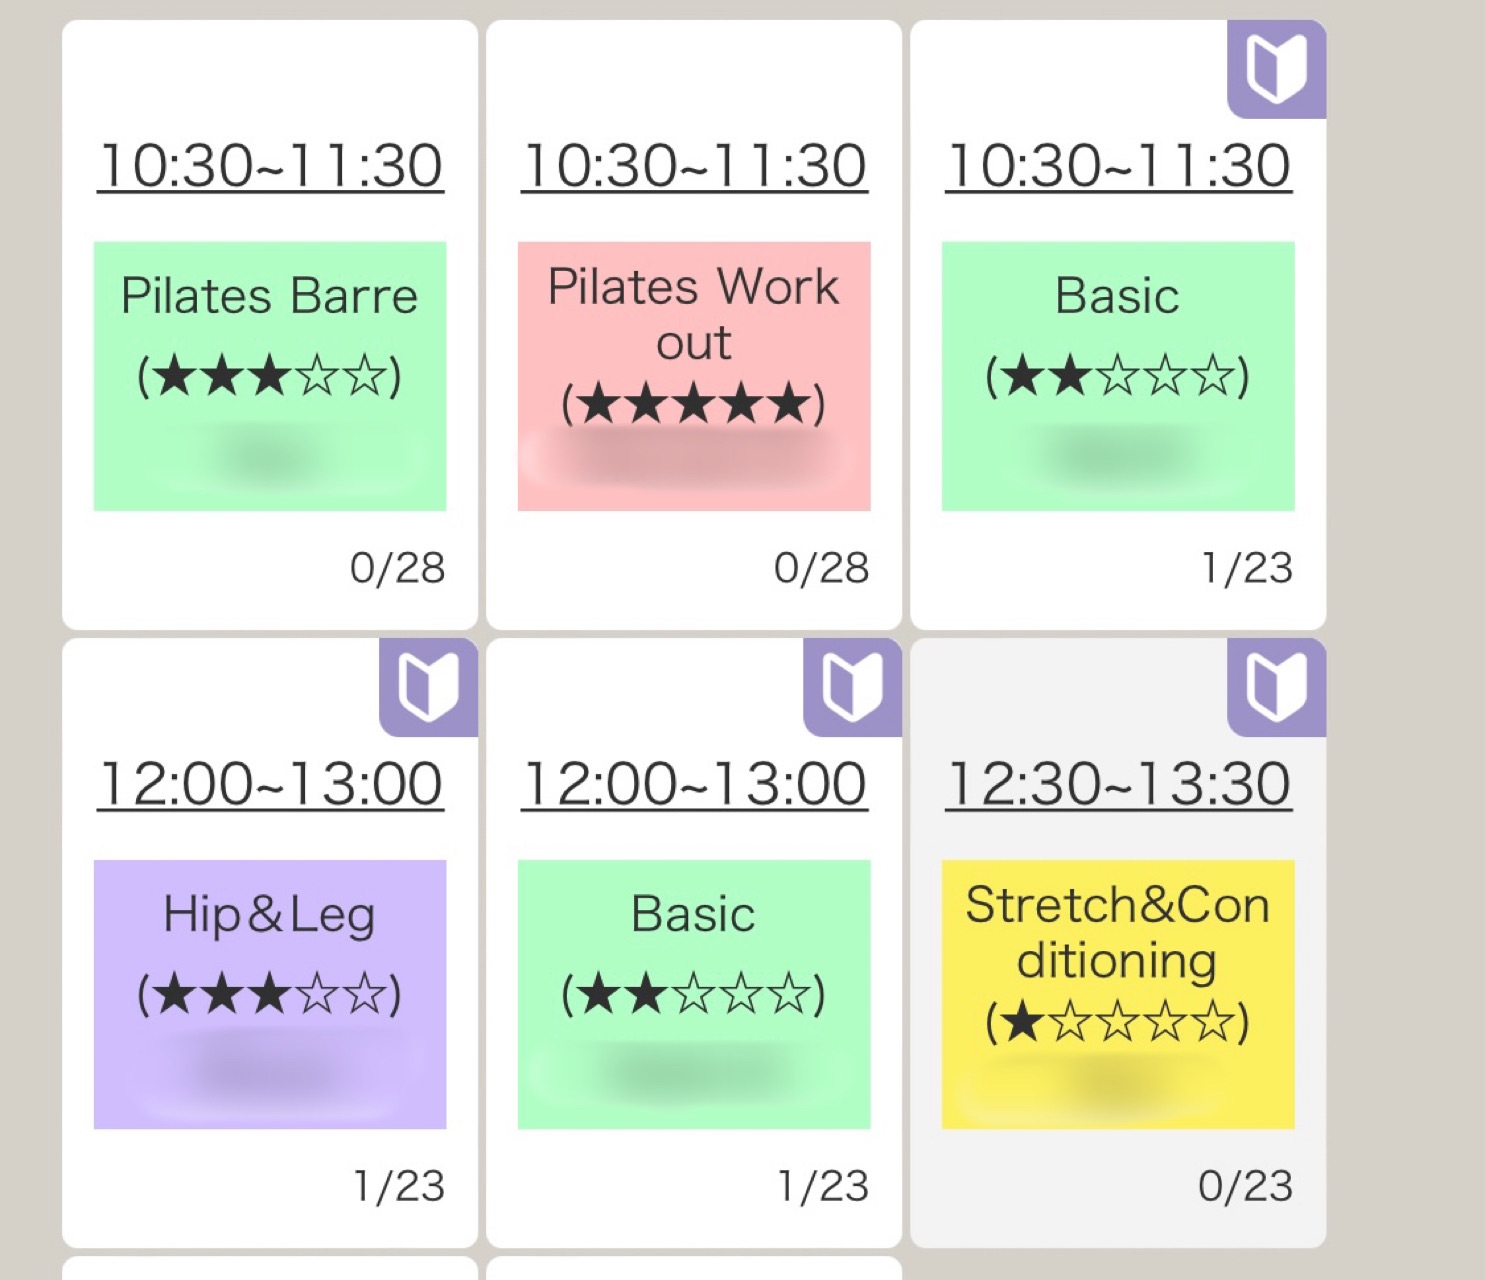The image size is (1485, 1280).
Task: Click beginner badge on Hip&Leg card
Action: [x=428, y=687]
